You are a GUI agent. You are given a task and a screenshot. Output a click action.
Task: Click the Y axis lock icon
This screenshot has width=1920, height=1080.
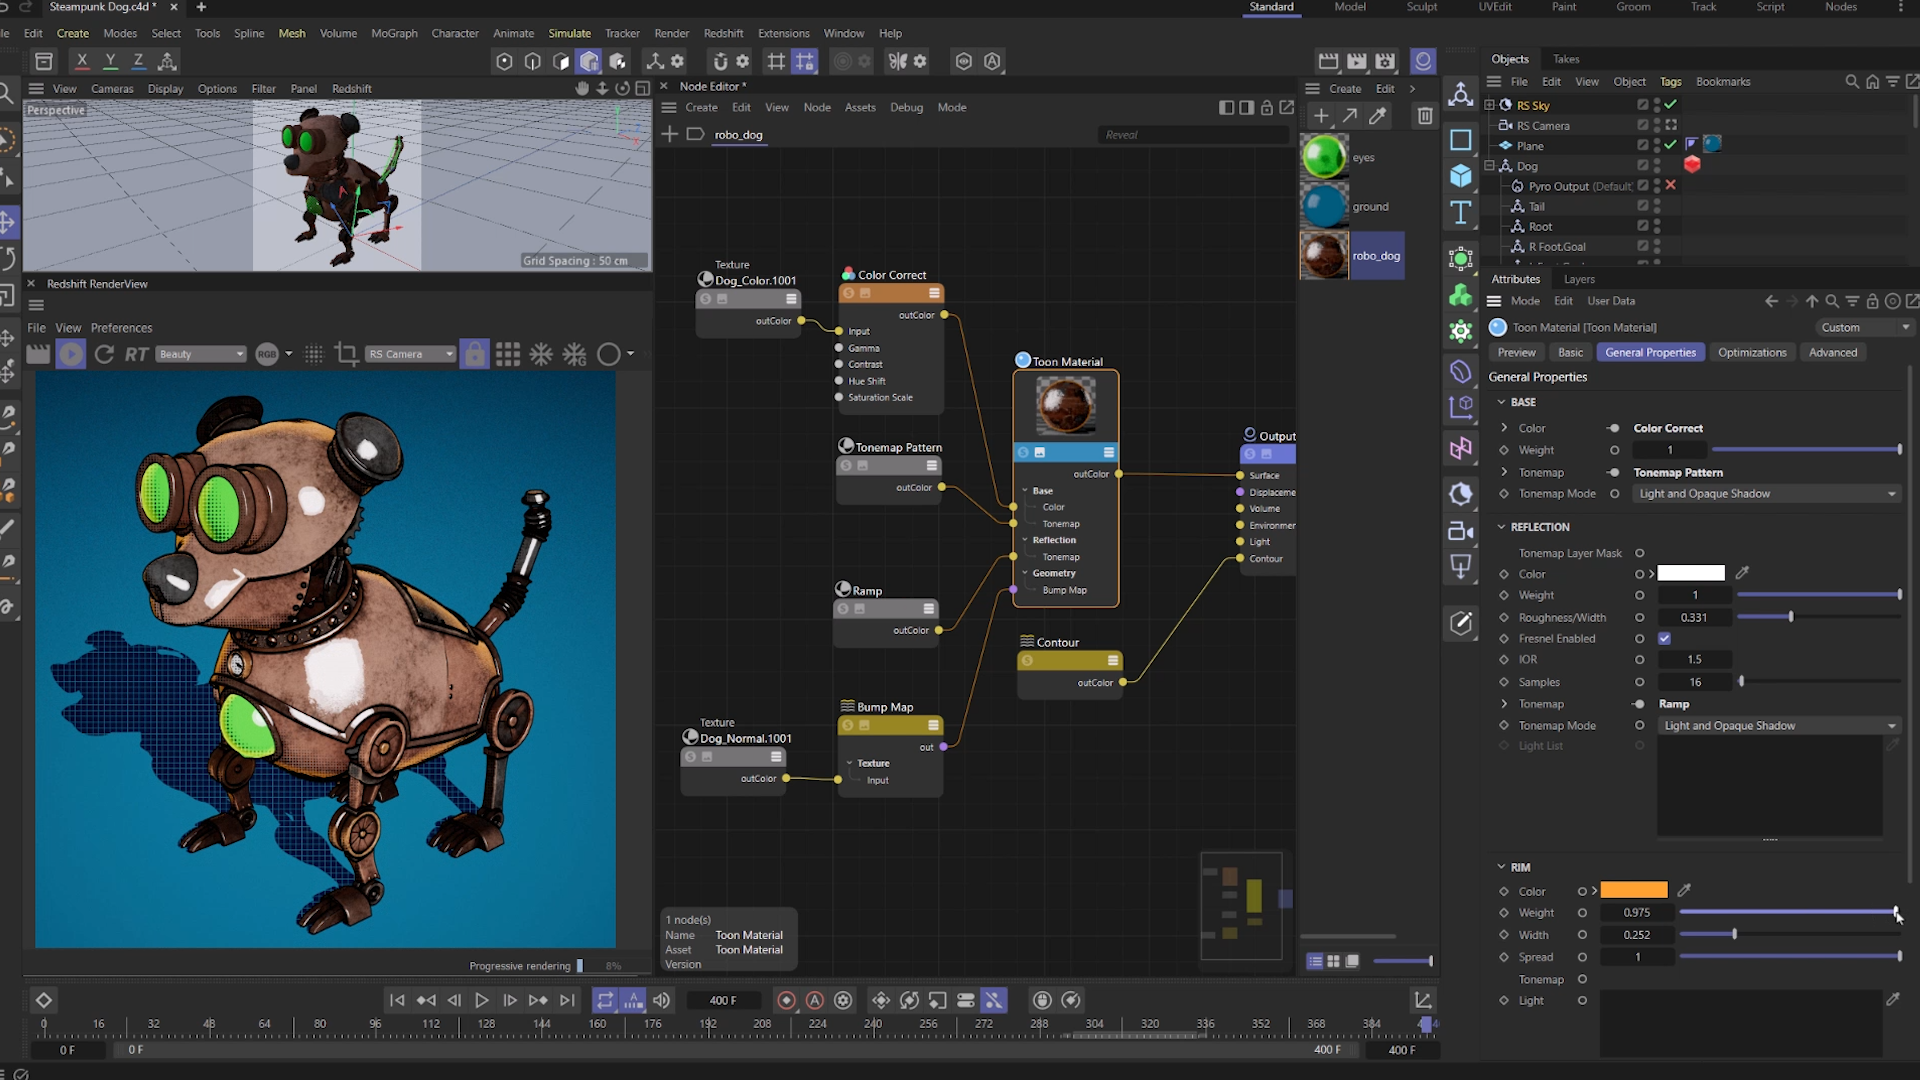110,62
